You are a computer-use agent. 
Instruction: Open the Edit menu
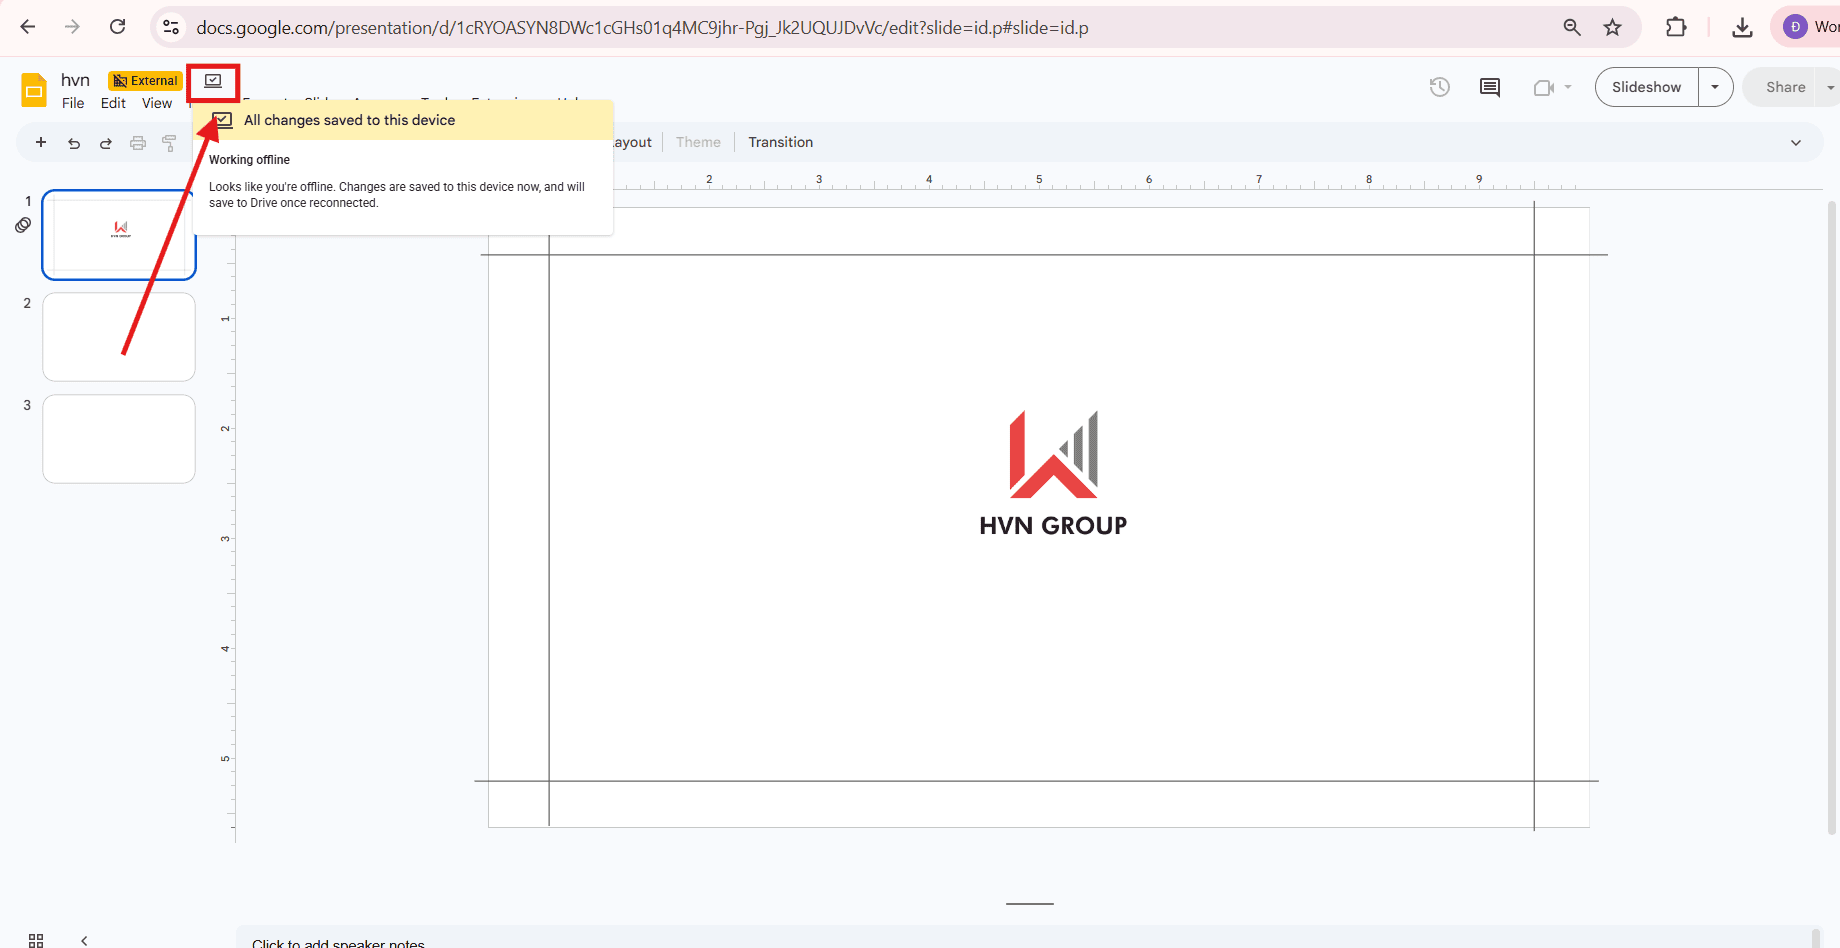click(113, 103)
